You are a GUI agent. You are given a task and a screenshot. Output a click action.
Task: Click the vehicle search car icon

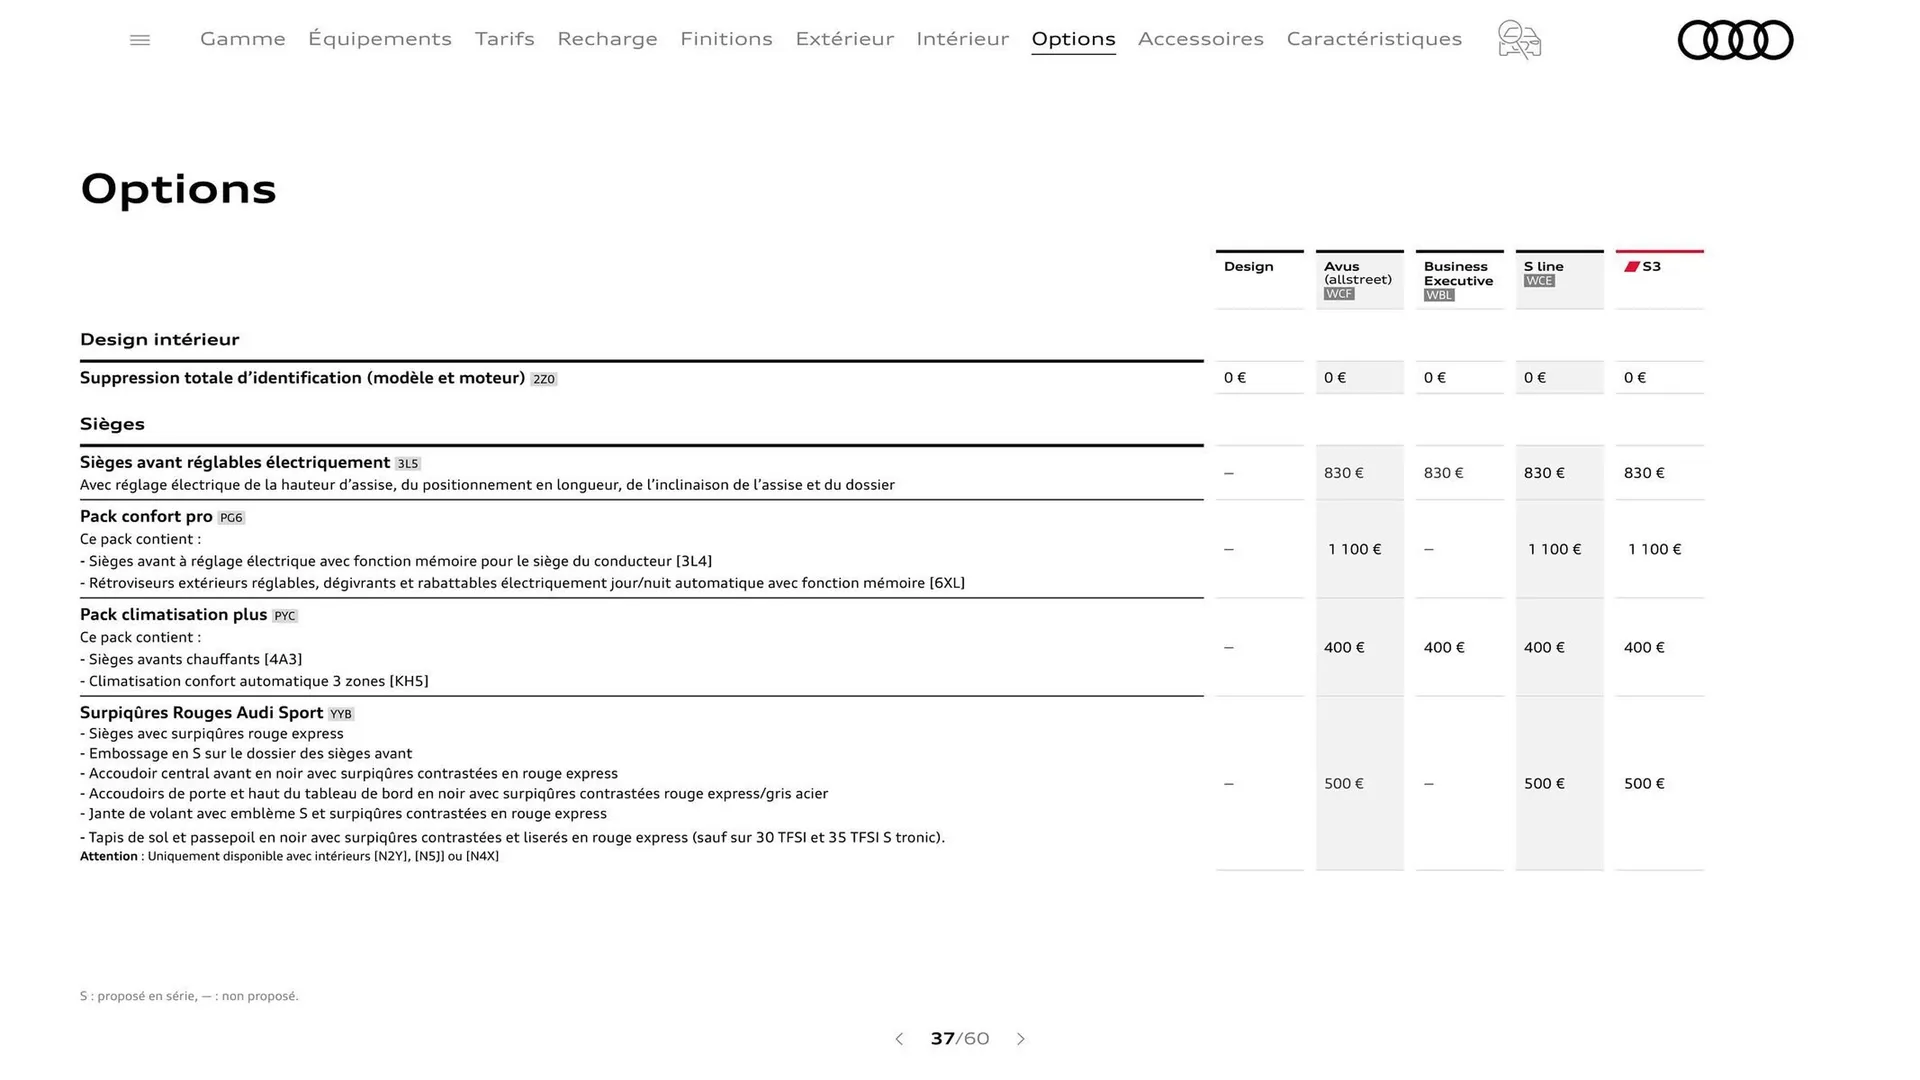coord(1518,40)
